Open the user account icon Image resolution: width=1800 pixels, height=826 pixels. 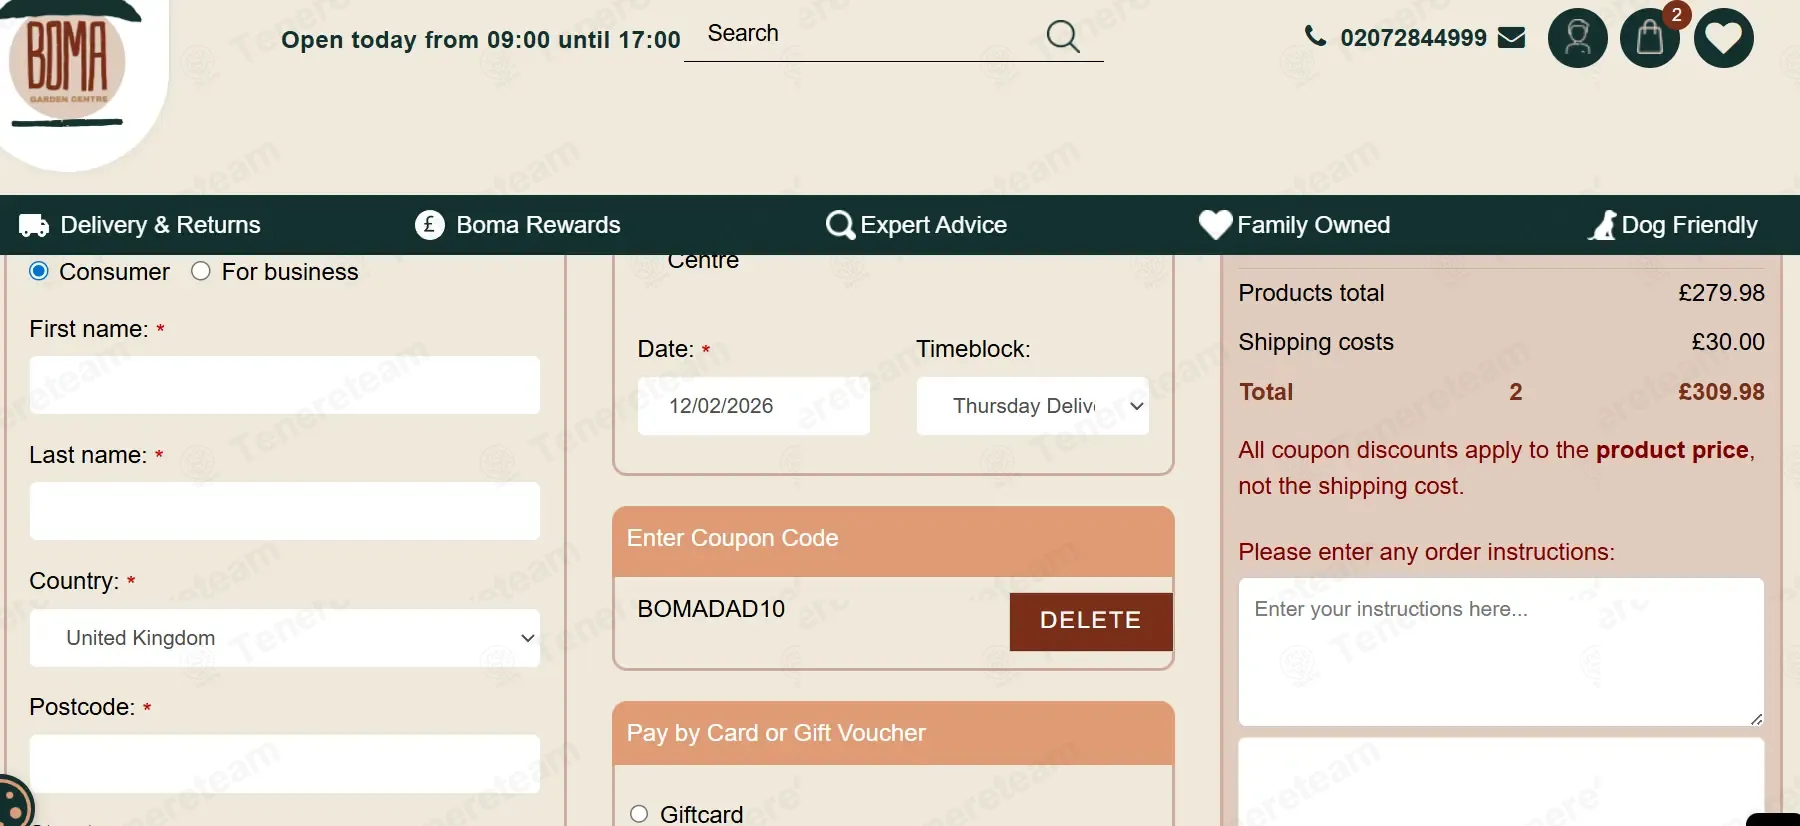click(1577, 38)
